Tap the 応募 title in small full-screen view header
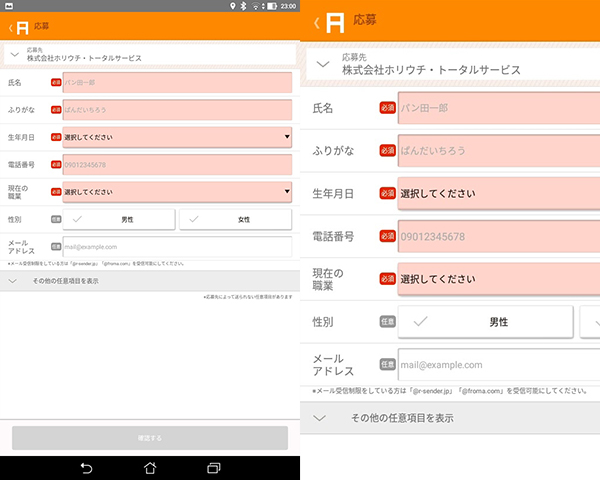 point(41,26)
